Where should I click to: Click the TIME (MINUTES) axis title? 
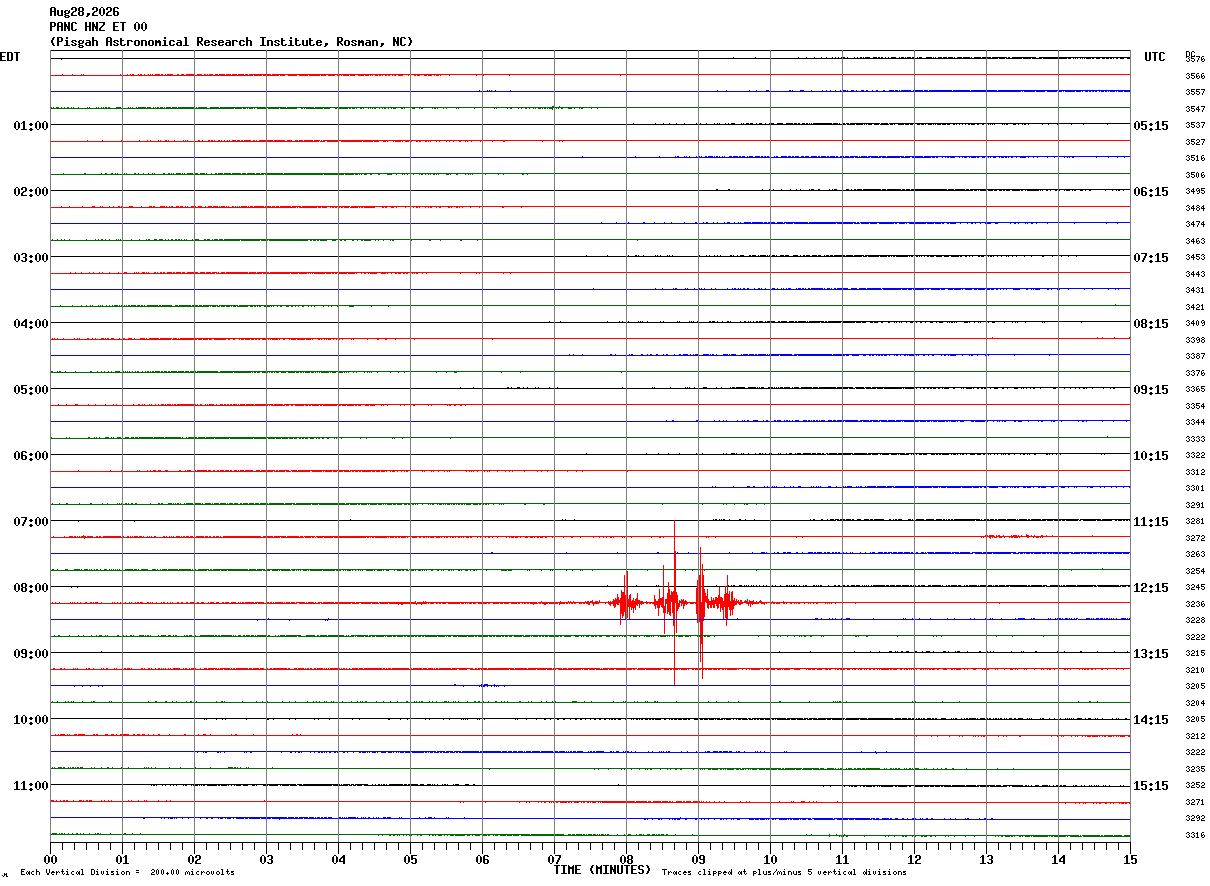coord(602,870)
